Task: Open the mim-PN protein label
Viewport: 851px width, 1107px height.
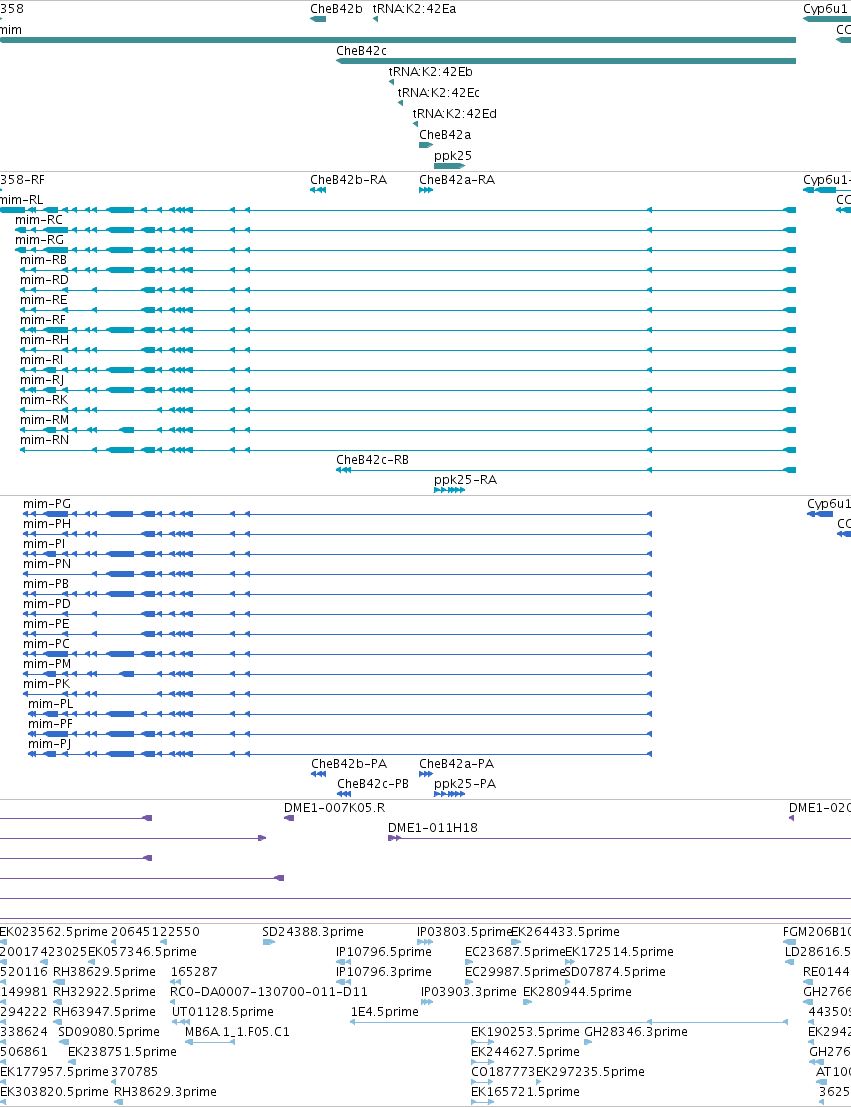Action: [47, 564]
